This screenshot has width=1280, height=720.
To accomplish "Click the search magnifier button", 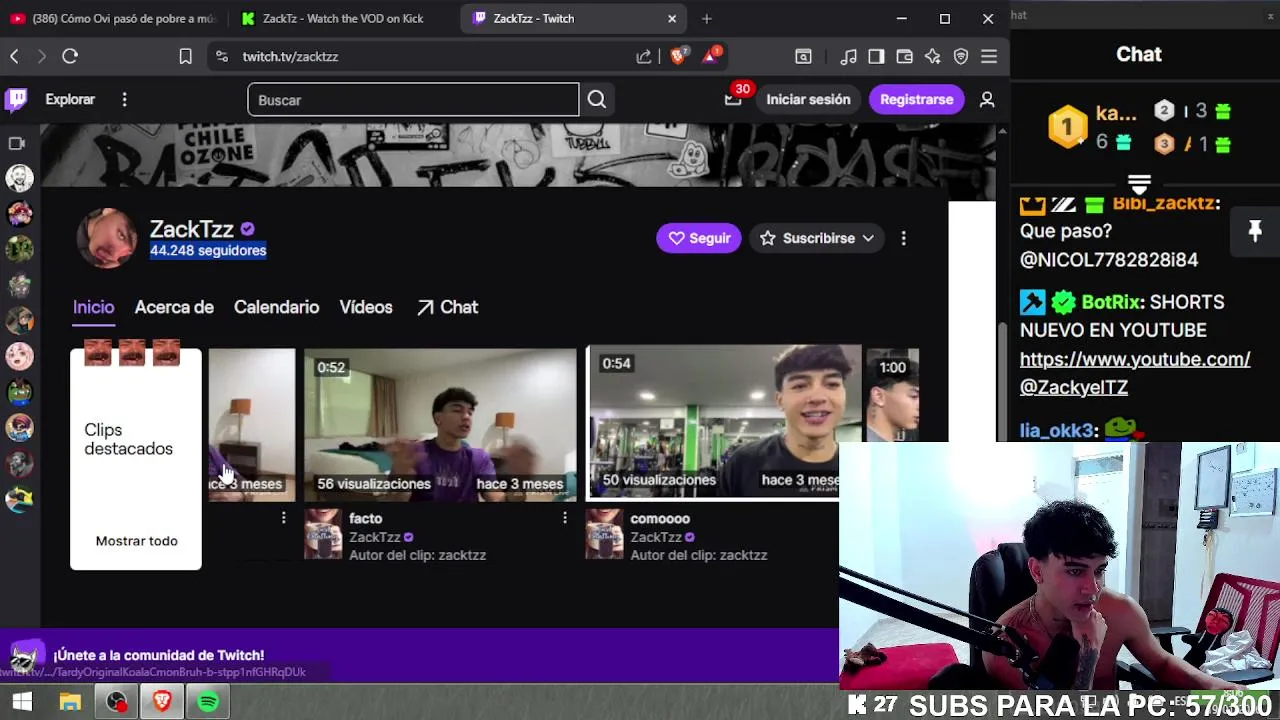I will pos(597,99).
